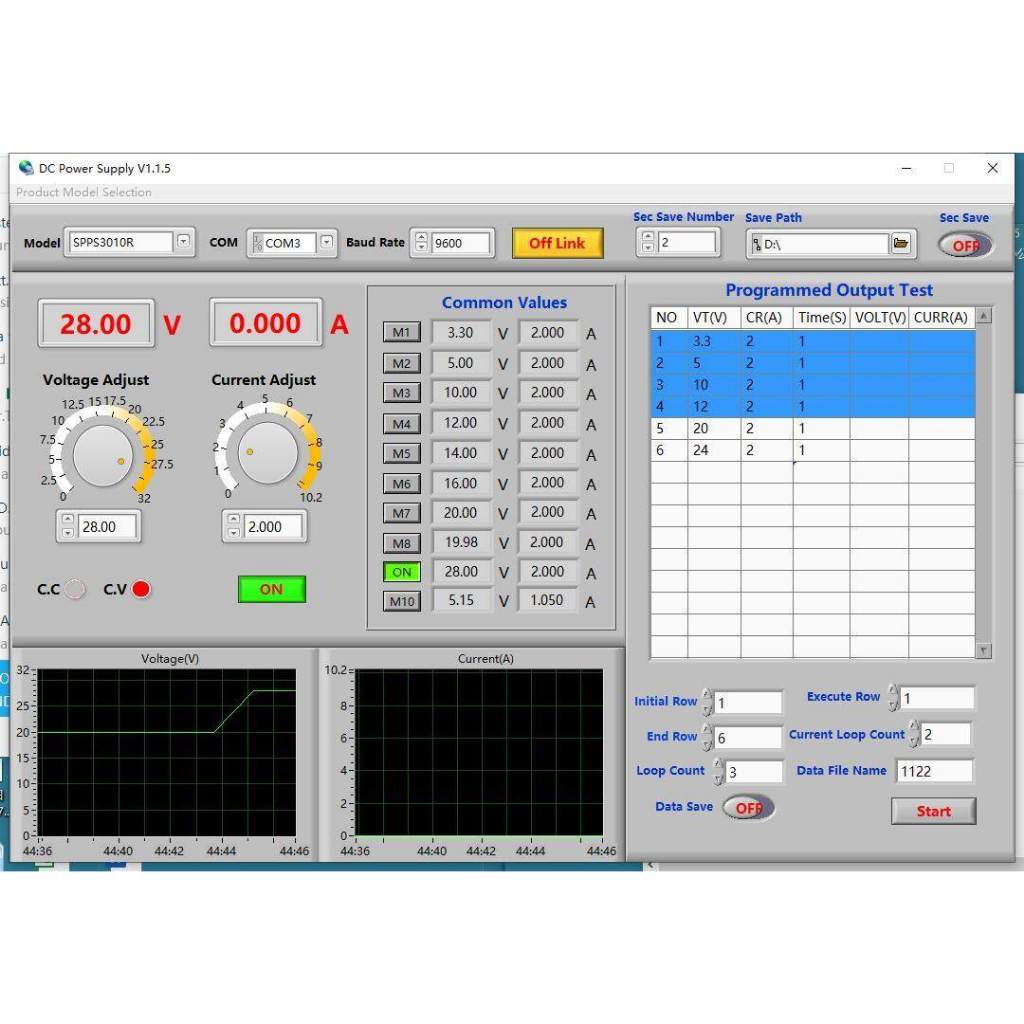Click the table scrollbar down arrow

pos(984,650)
